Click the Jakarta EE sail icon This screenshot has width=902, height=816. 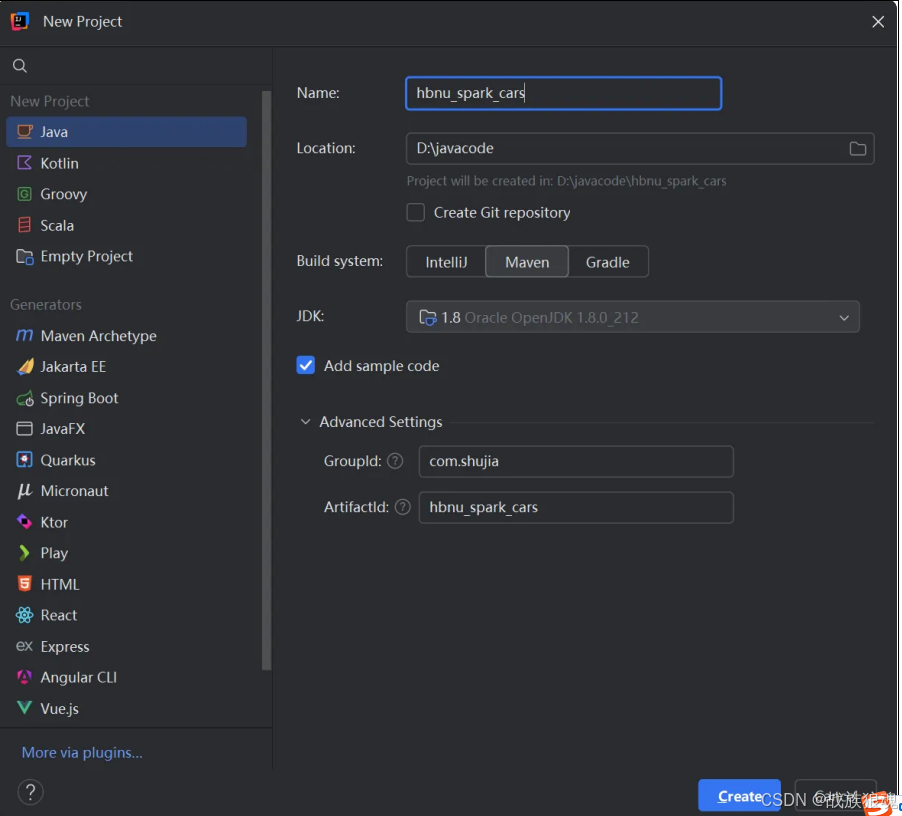pos(25,366)
